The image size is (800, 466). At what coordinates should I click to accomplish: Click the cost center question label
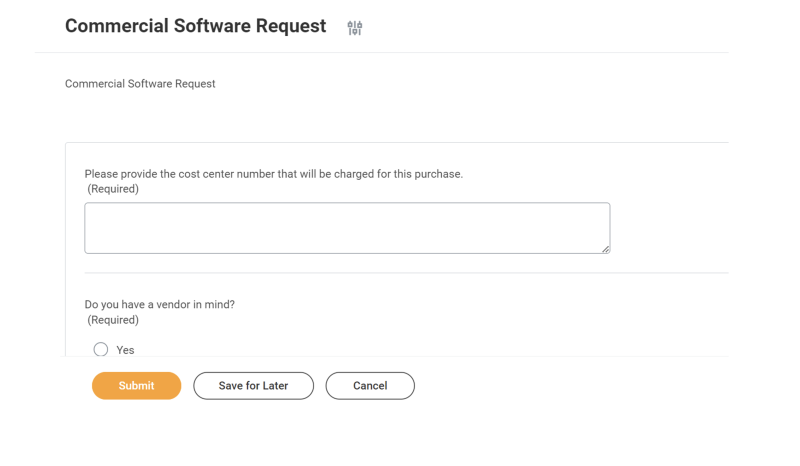click(273, 174)
